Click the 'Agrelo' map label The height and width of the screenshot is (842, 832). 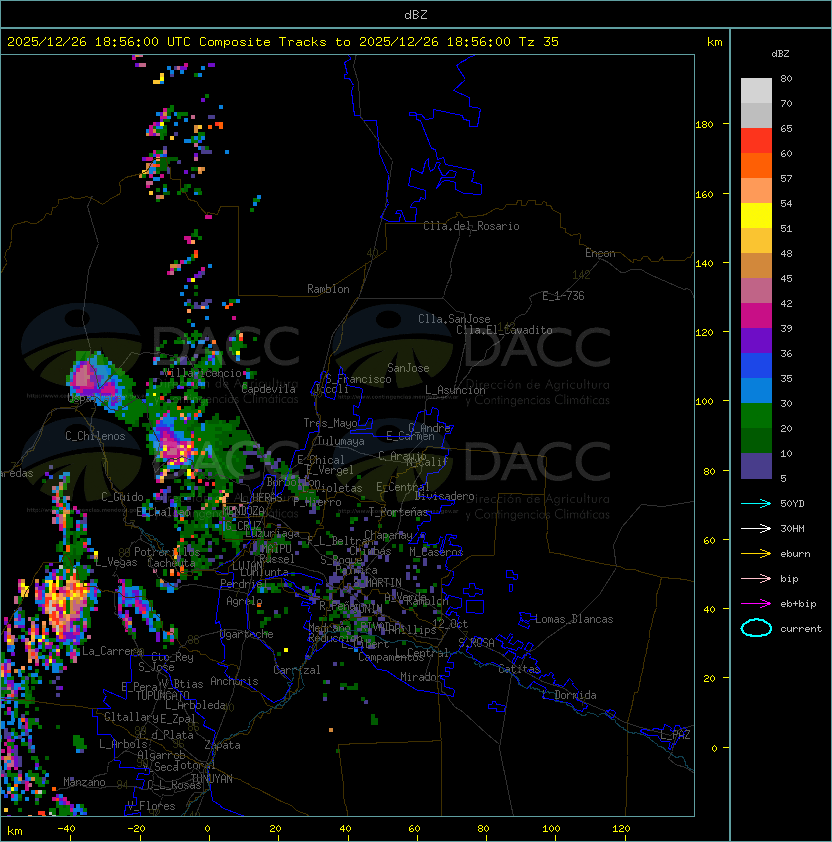tap(244, 601)
